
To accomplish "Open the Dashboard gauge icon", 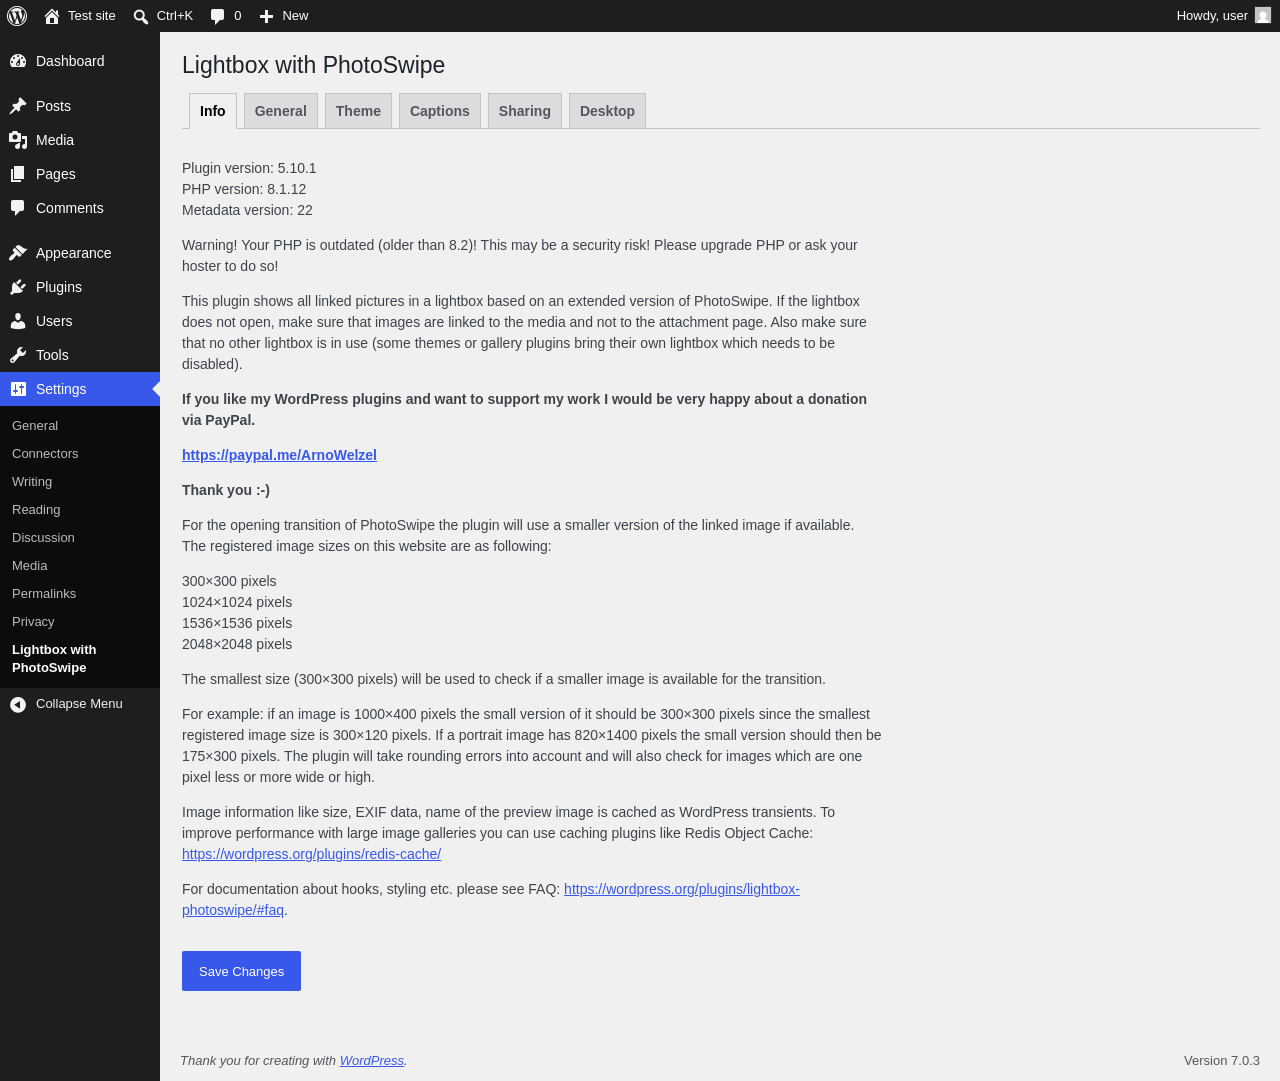I will (18, 61).
